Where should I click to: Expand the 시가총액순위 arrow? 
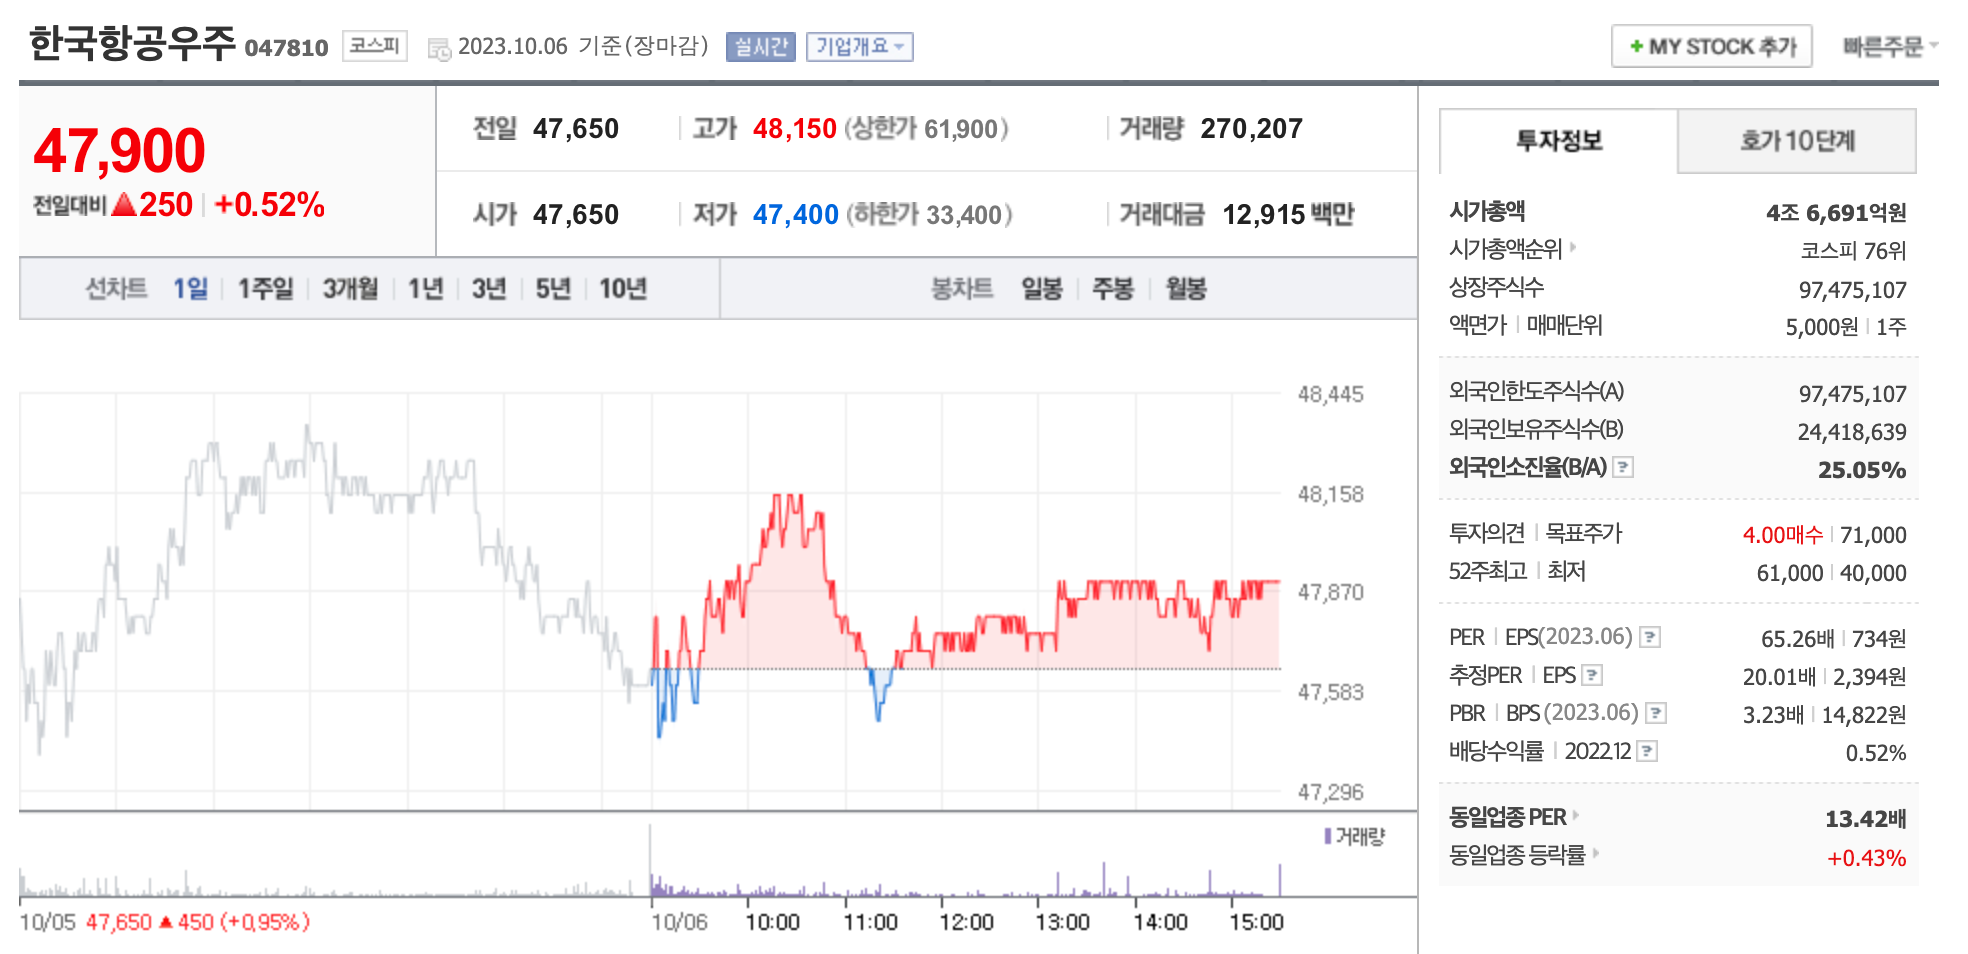point(1573,246)
